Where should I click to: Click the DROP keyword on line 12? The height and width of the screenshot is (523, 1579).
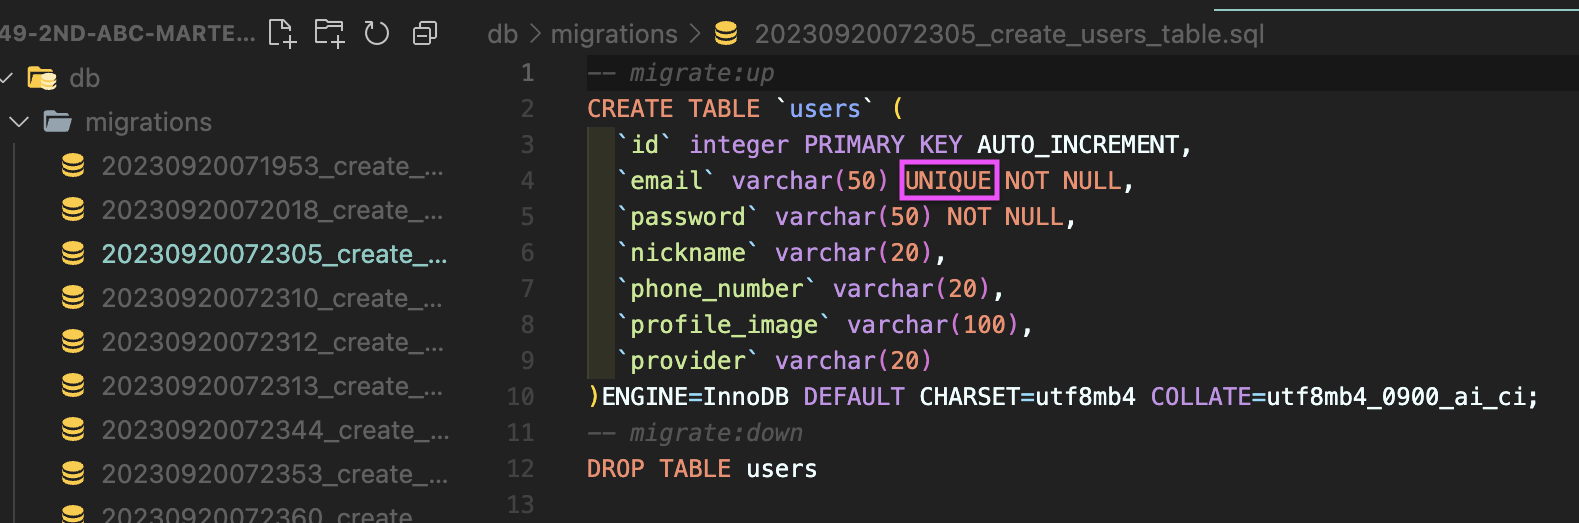pyautogui.click(x=615, y=469)
